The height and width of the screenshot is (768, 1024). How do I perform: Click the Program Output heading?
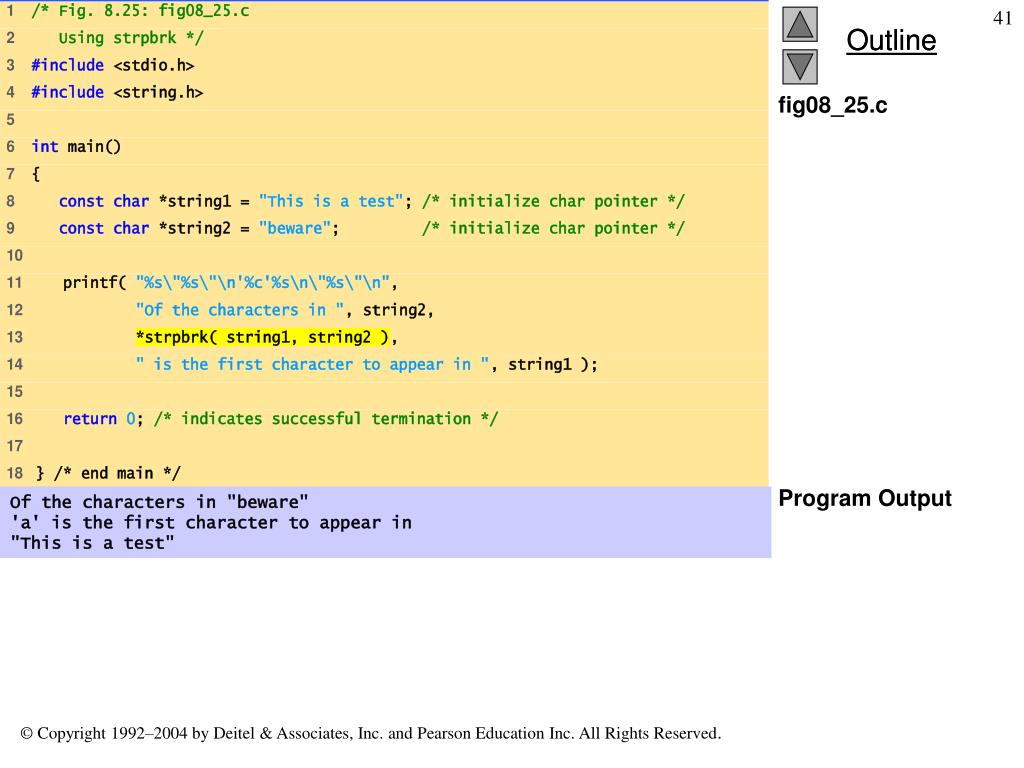(865, 498)
